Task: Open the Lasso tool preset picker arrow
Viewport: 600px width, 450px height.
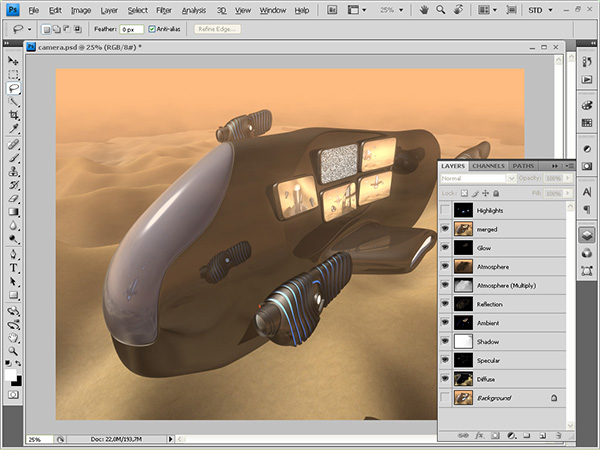Action: tap(31, 30)
